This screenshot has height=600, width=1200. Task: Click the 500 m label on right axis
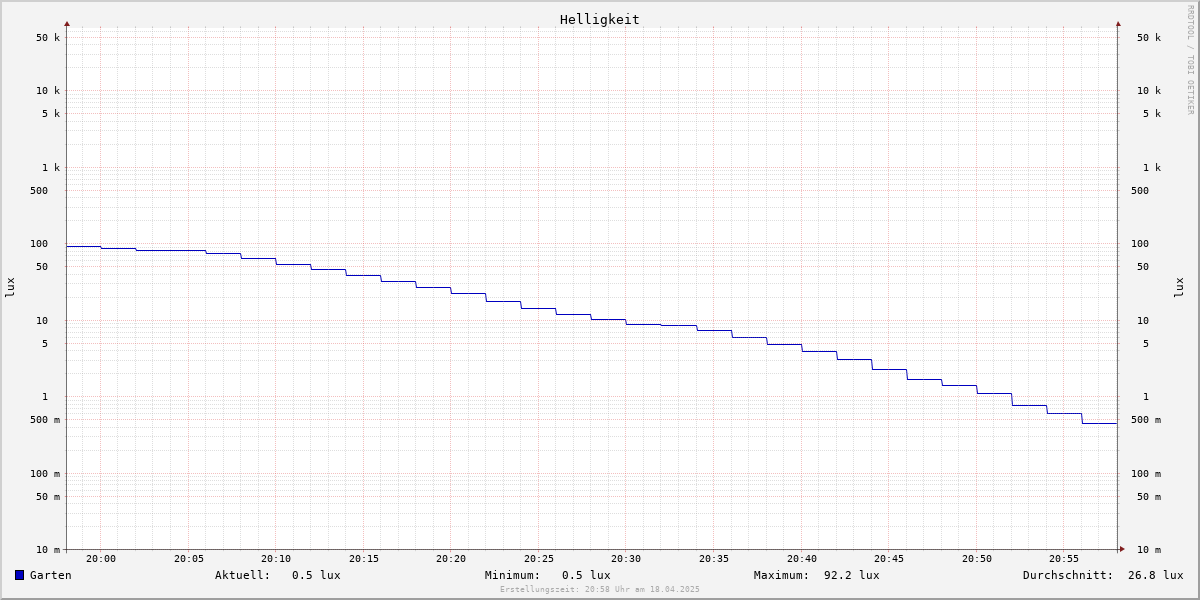pos(1146,420)
